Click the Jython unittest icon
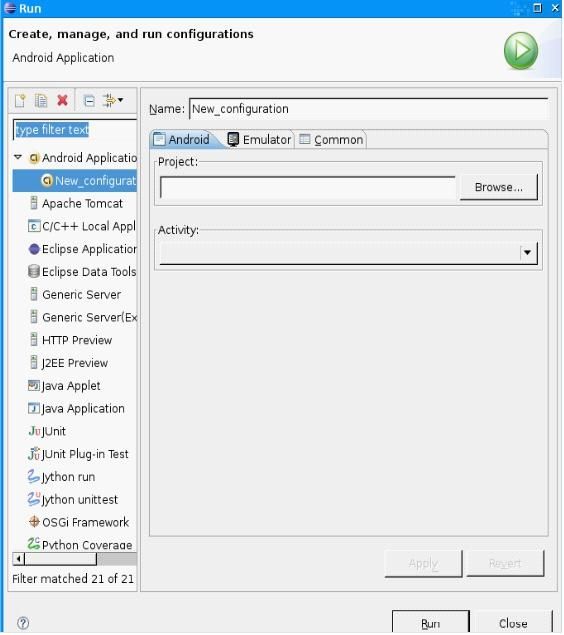 click(34, 499)
